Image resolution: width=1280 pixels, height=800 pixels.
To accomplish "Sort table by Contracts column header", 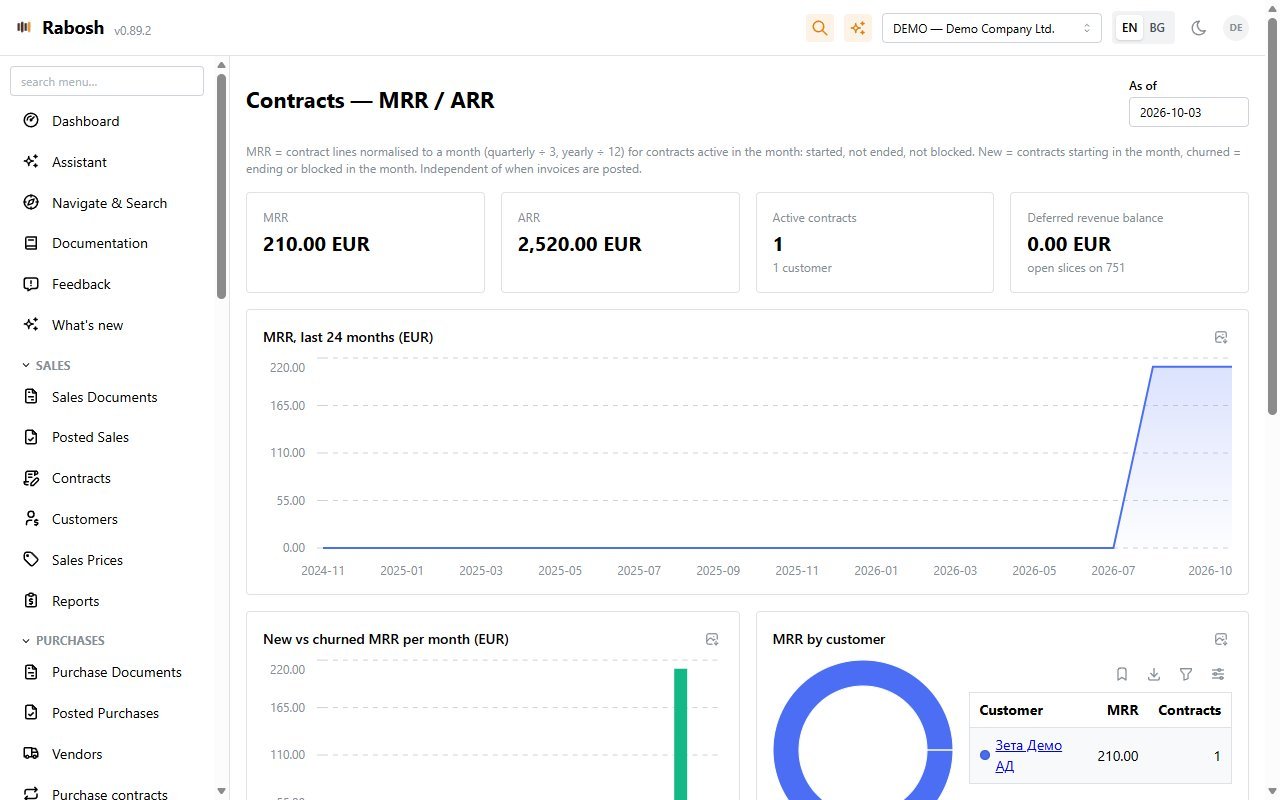I will tap(1189, 710).
